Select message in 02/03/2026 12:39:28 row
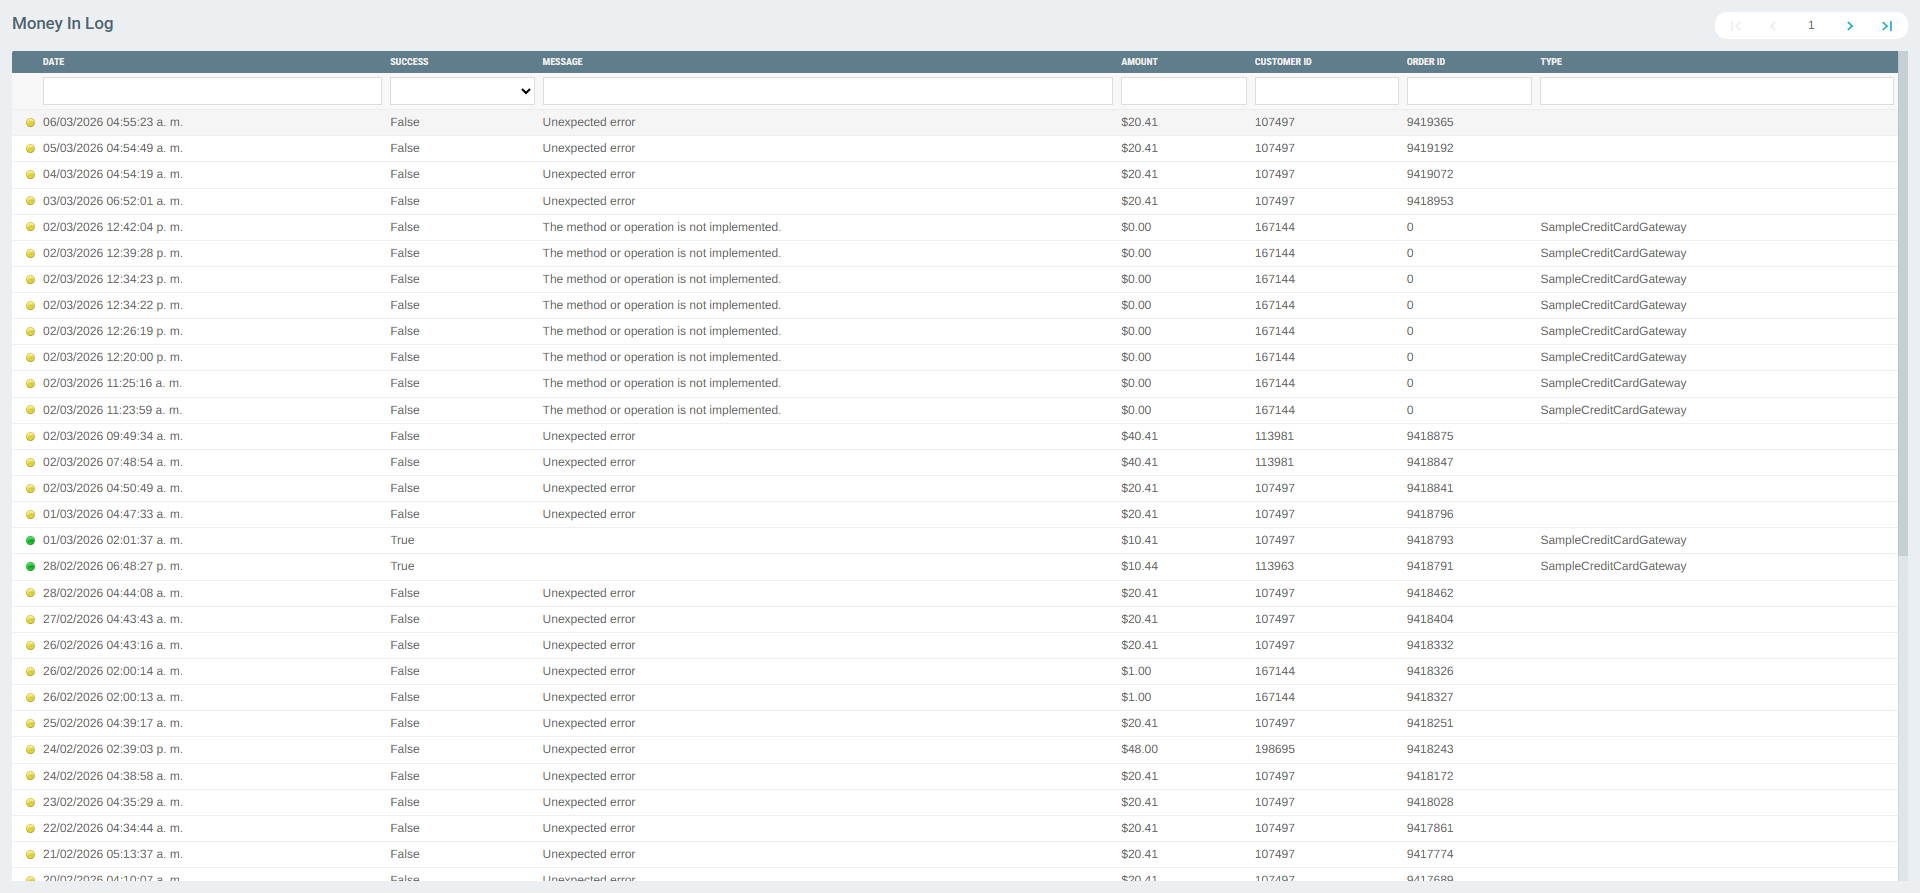1920x893 pixels. pyautogui.click(x=661, y=253)
